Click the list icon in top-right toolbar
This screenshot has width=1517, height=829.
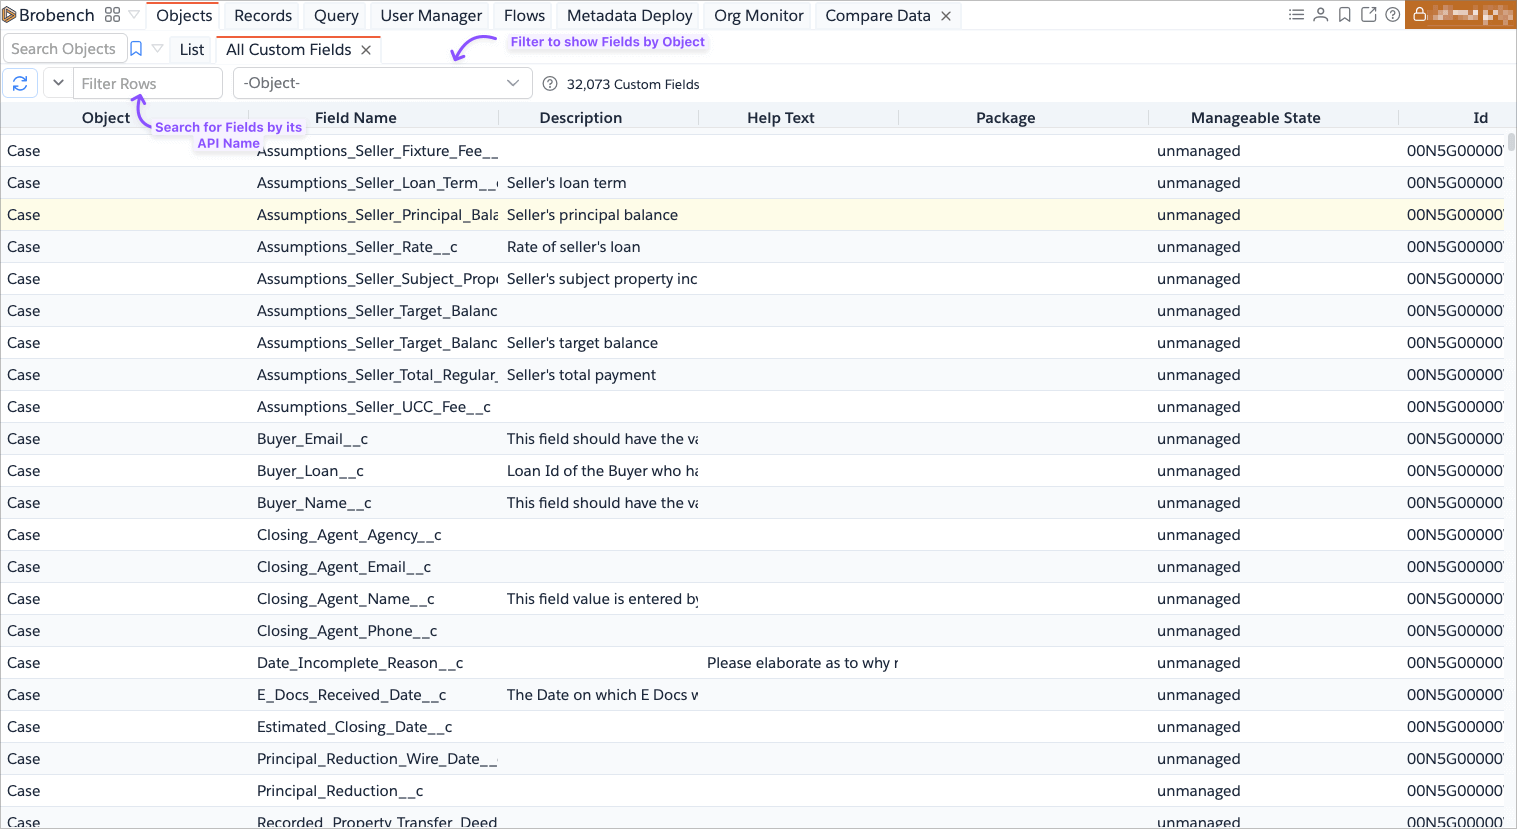tap(1296, 15)
